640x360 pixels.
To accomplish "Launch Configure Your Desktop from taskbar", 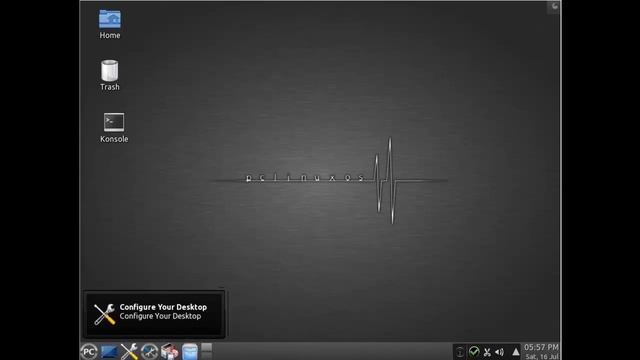I will coord(129,351).
